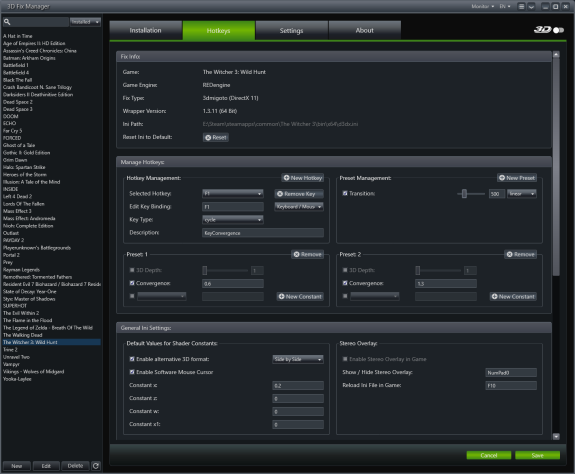Switch to the Hotkeys tab
The height and width of the screenshot is (474, 575).
(219, 30)
